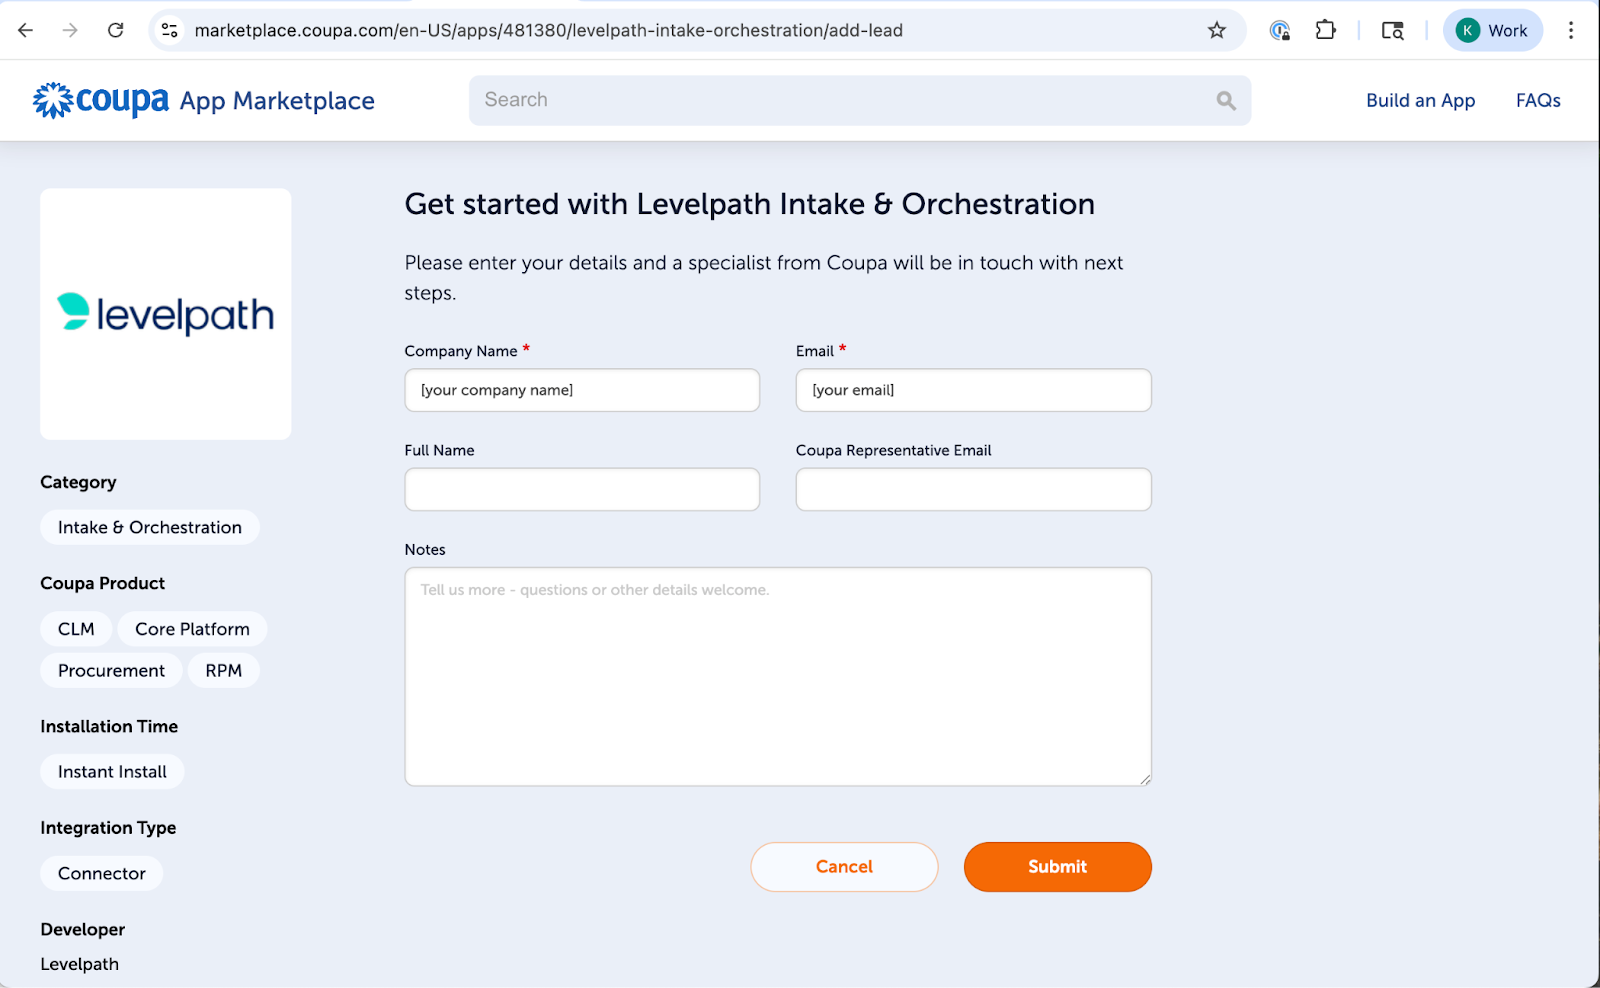This screenshot has height=988, width=1600.
Task: View site information icon in address bar
Action: 170,30
